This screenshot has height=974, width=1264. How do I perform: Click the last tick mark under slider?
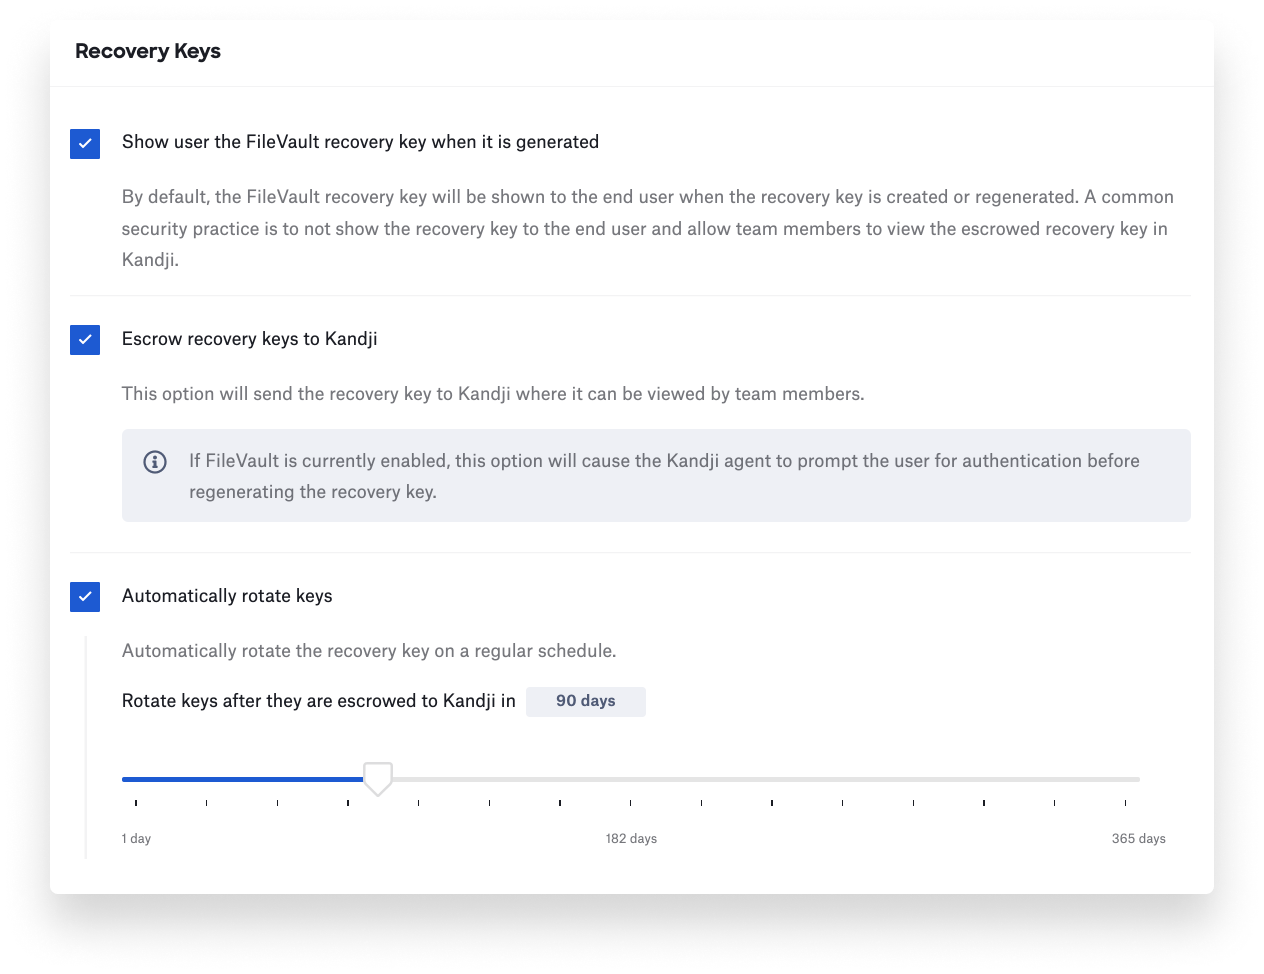tap(1125, 803)
